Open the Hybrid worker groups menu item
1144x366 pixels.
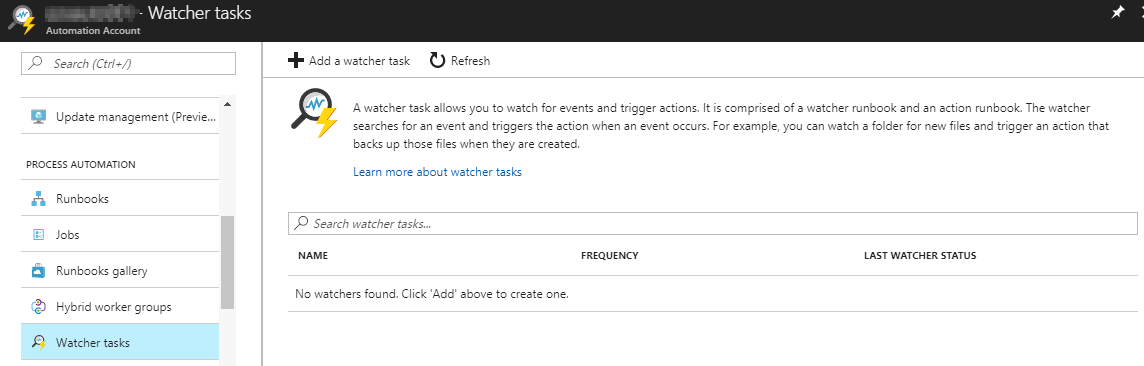[120, 306]
